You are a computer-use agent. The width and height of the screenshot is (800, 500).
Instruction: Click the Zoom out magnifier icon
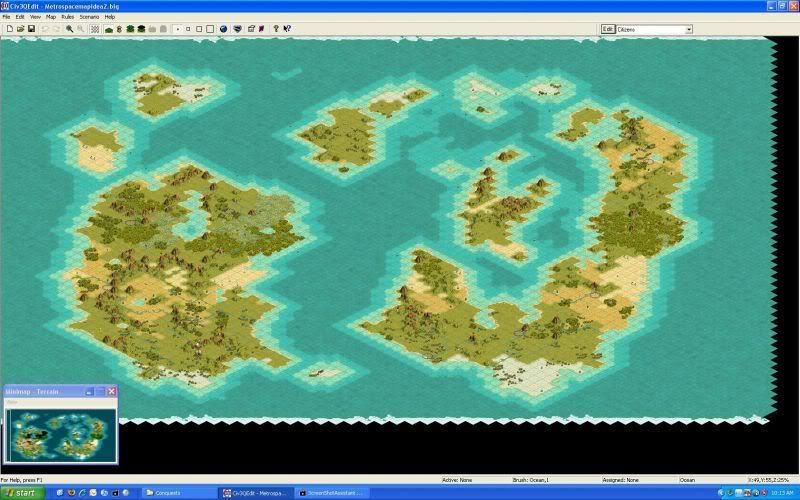tap(81, 29)
